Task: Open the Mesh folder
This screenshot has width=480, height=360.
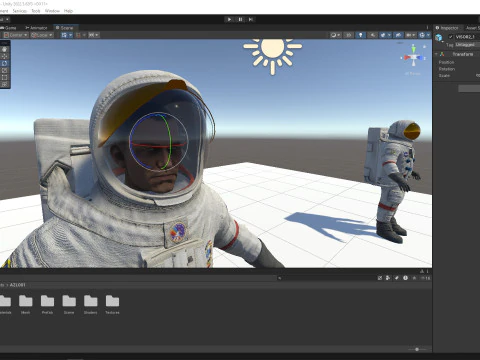Action: click(x=26, y=304)
